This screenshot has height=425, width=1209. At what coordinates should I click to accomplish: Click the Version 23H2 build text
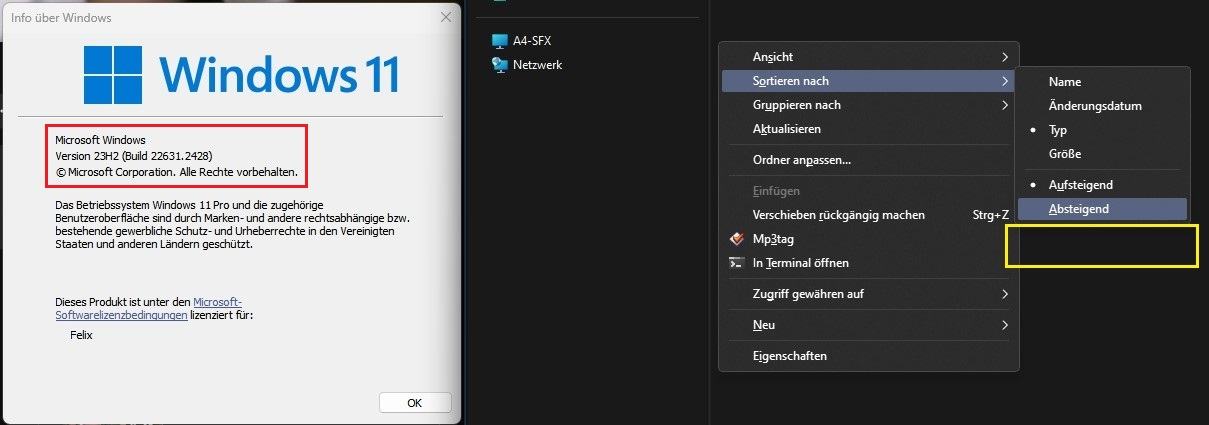(134, 156)
